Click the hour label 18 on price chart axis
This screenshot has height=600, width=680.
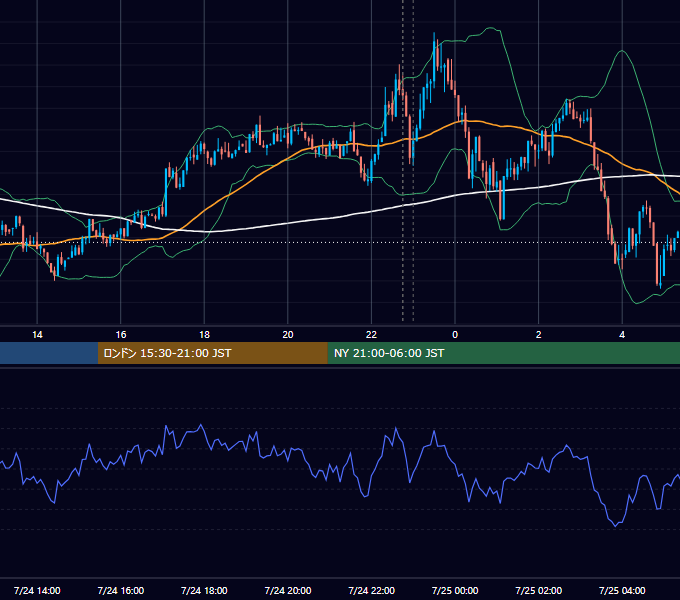tap(204, 335)
